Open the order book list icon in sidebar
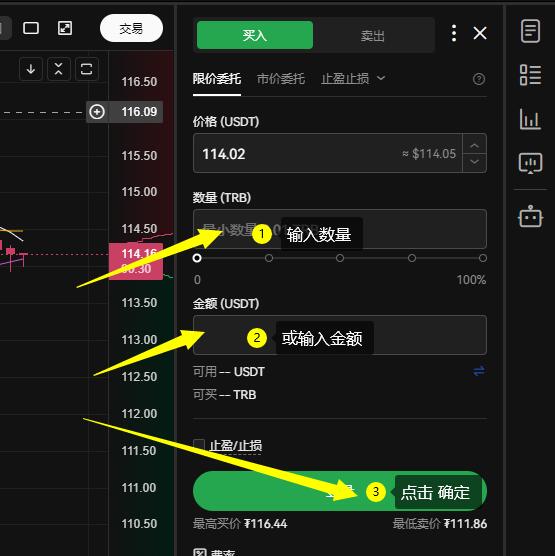Screen dimensions: 555x556 pyautogui.click(x=531, y=75)
